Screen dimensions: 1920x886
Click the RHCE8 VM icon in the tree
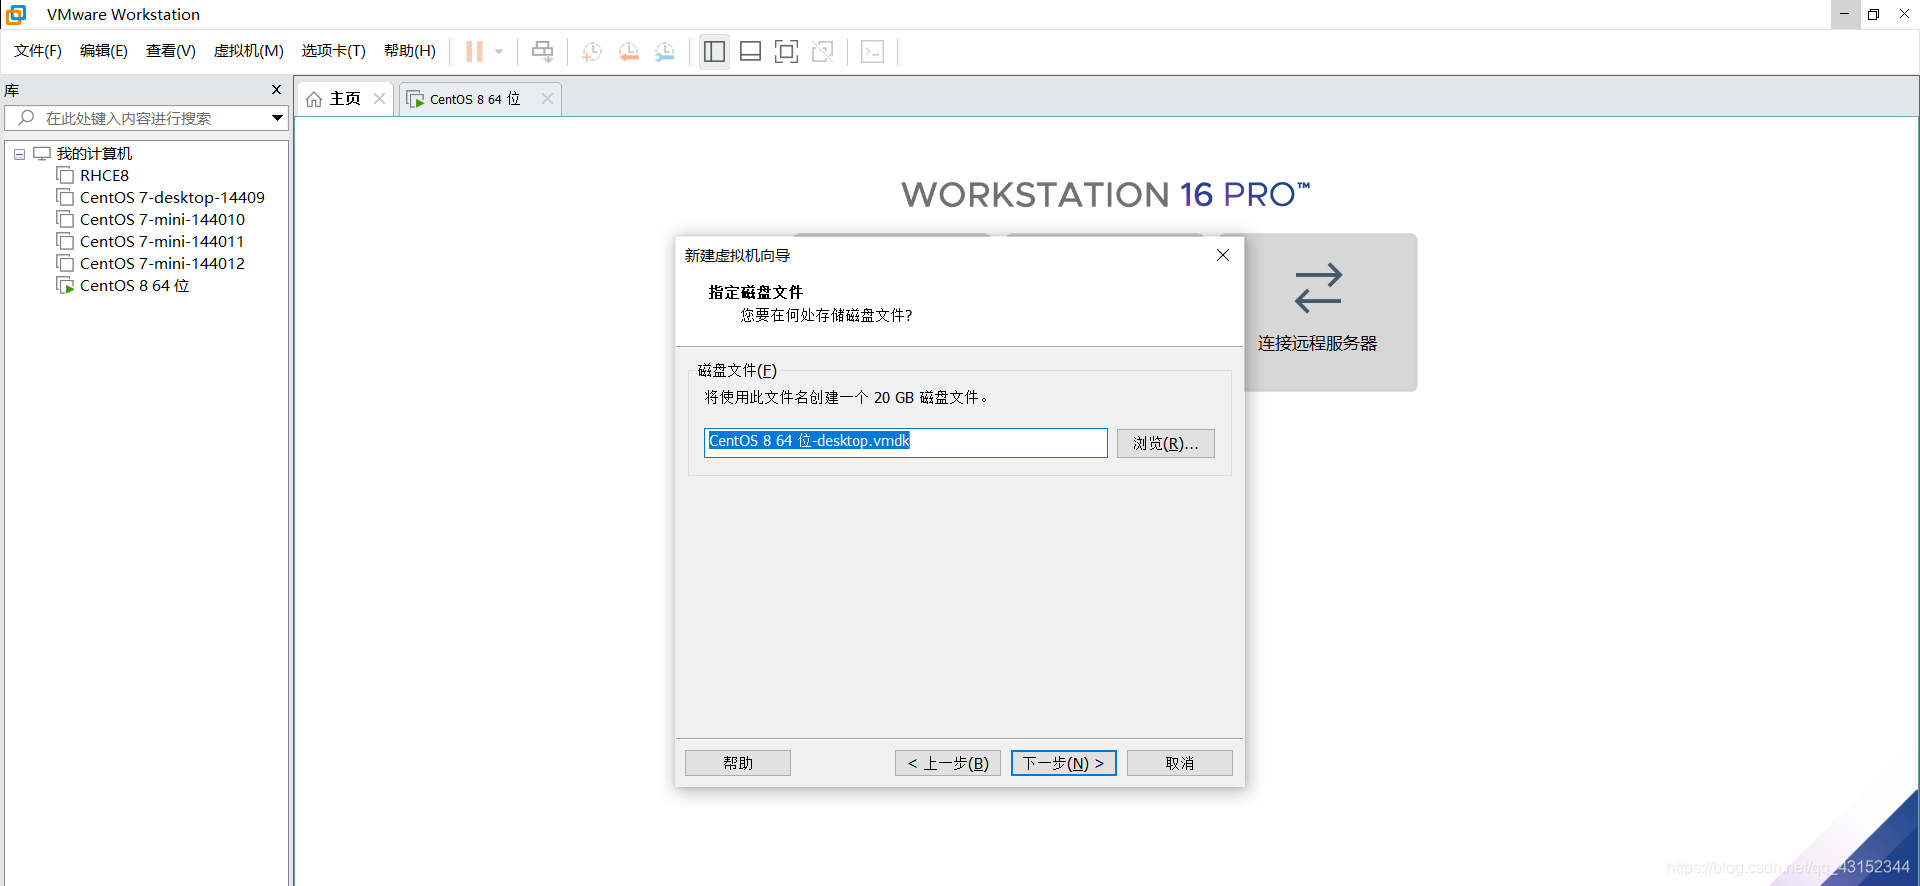pyautogui.click(x=65, y=176)
